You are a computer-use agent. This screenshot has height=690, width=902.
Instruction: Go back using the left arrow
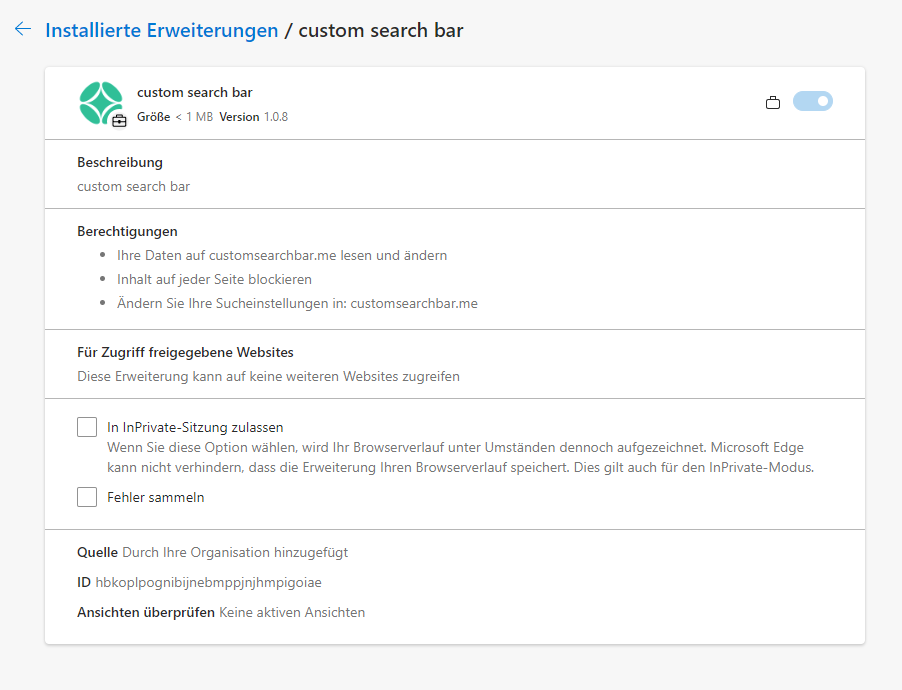pyautogui.click(x=23, y=29)
